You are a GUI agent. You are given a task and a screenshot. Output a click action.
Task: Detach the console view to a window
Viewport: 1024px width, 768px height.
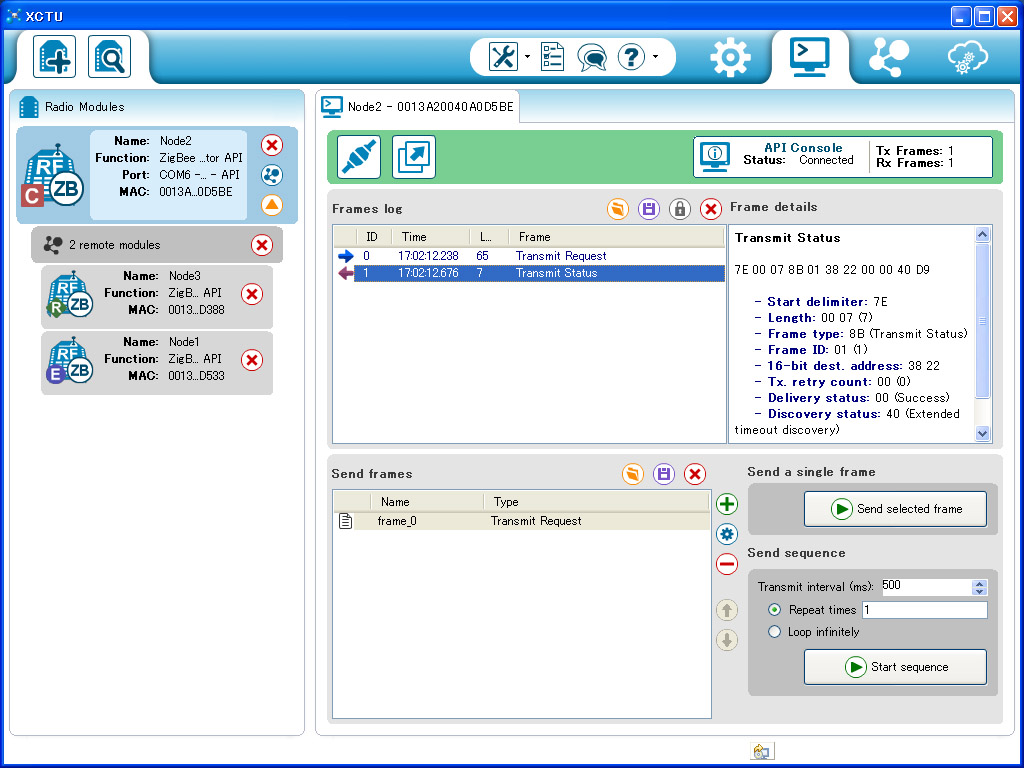coord(413,157)
